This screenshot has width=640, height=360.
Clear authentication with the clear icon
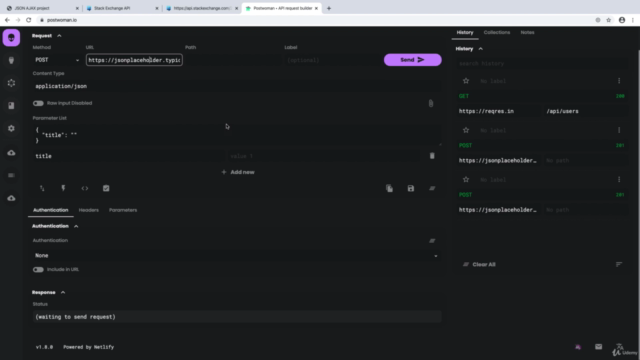[432, 241]
